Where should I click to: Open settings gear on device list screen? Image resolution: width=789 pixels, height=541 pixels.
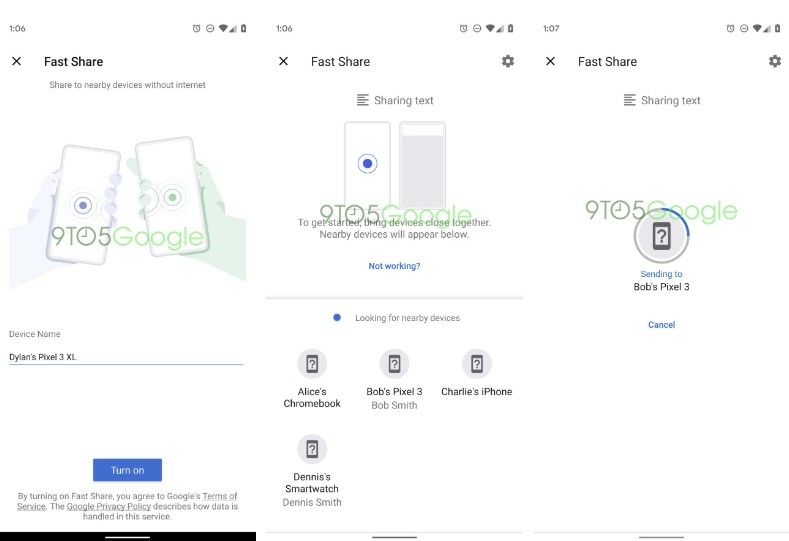[508, 61]
